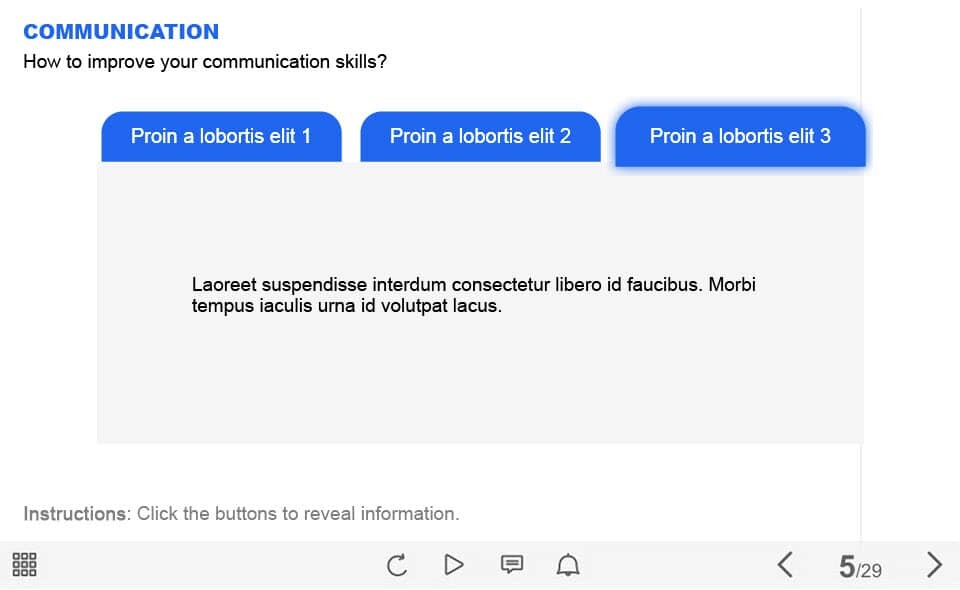Click the total slide count 29
This screenshot has height=590, width=960.
[871, 571]
